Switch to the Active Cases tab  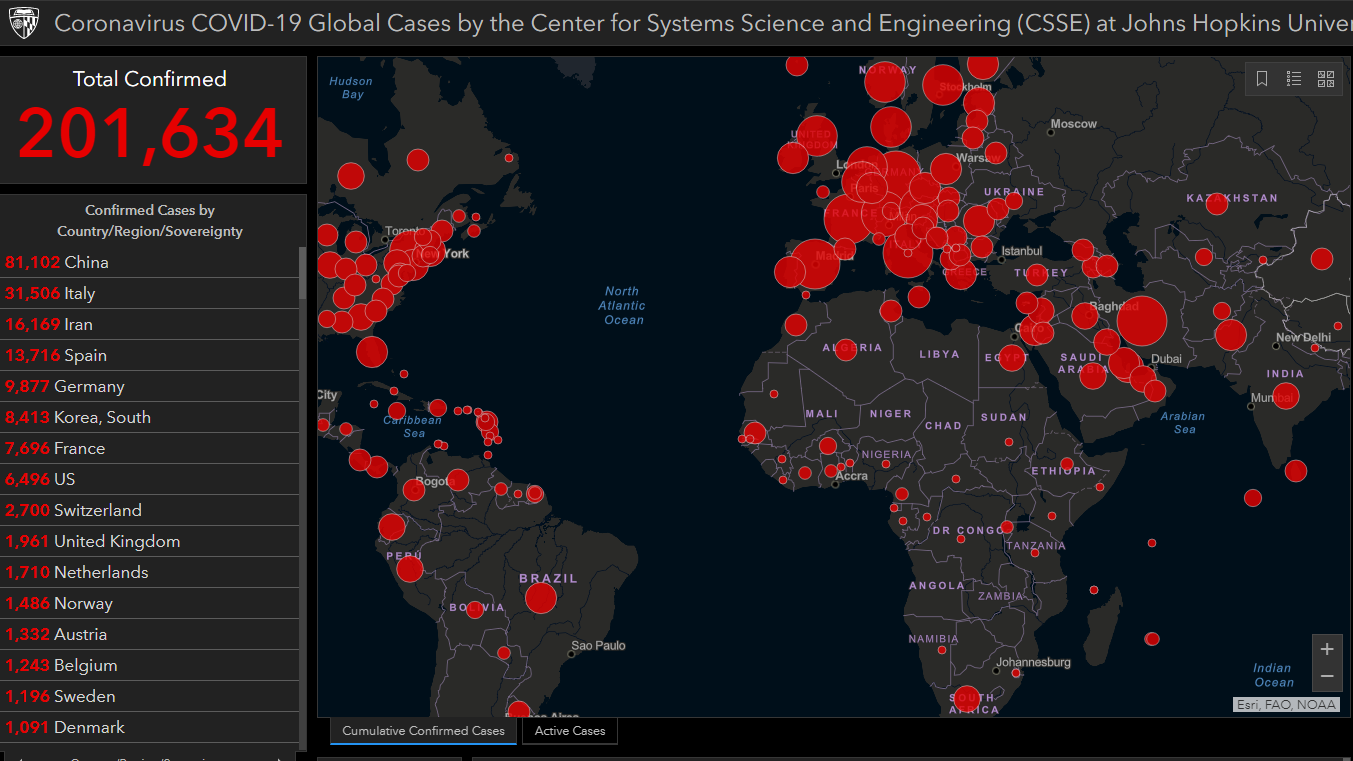pos(569,731)
